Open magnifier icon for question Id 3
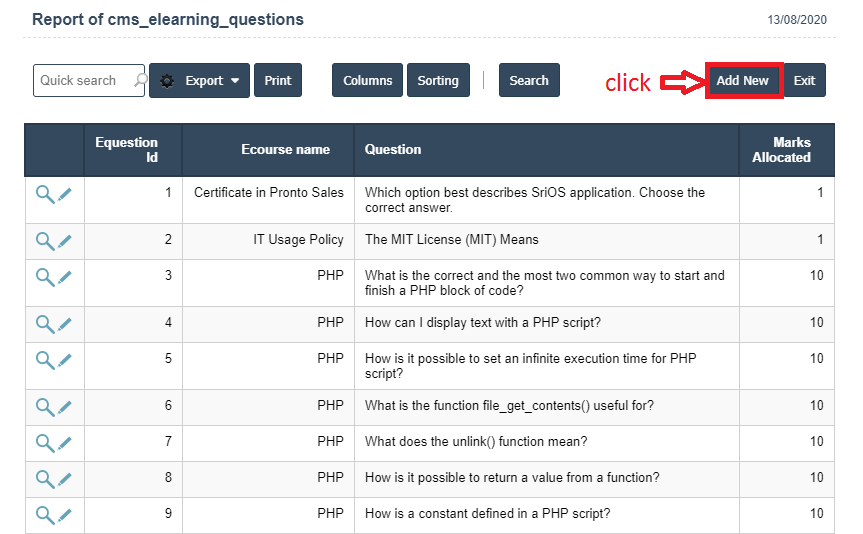This screenshot has width=863, height=534. pyautogui.click(x=45, y=277)
